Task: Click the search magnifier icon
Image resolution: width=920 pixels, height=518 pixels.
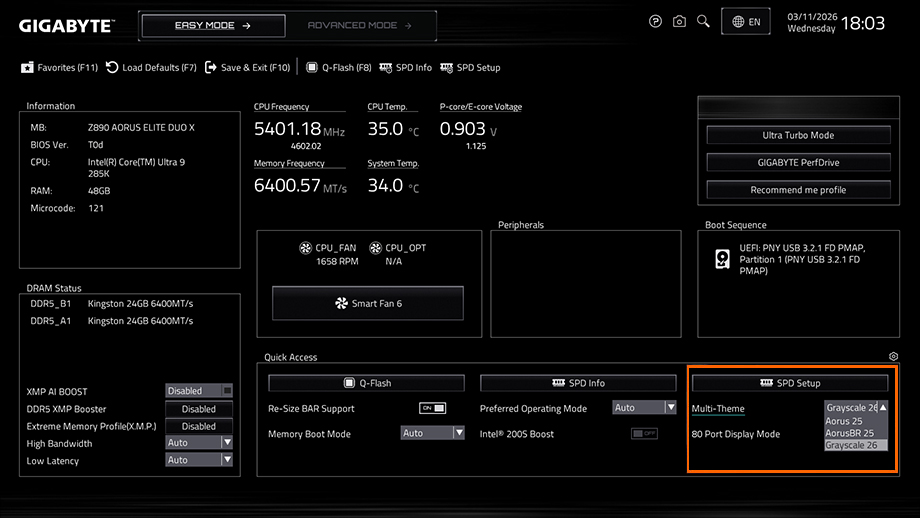Action: click(703, 21)
